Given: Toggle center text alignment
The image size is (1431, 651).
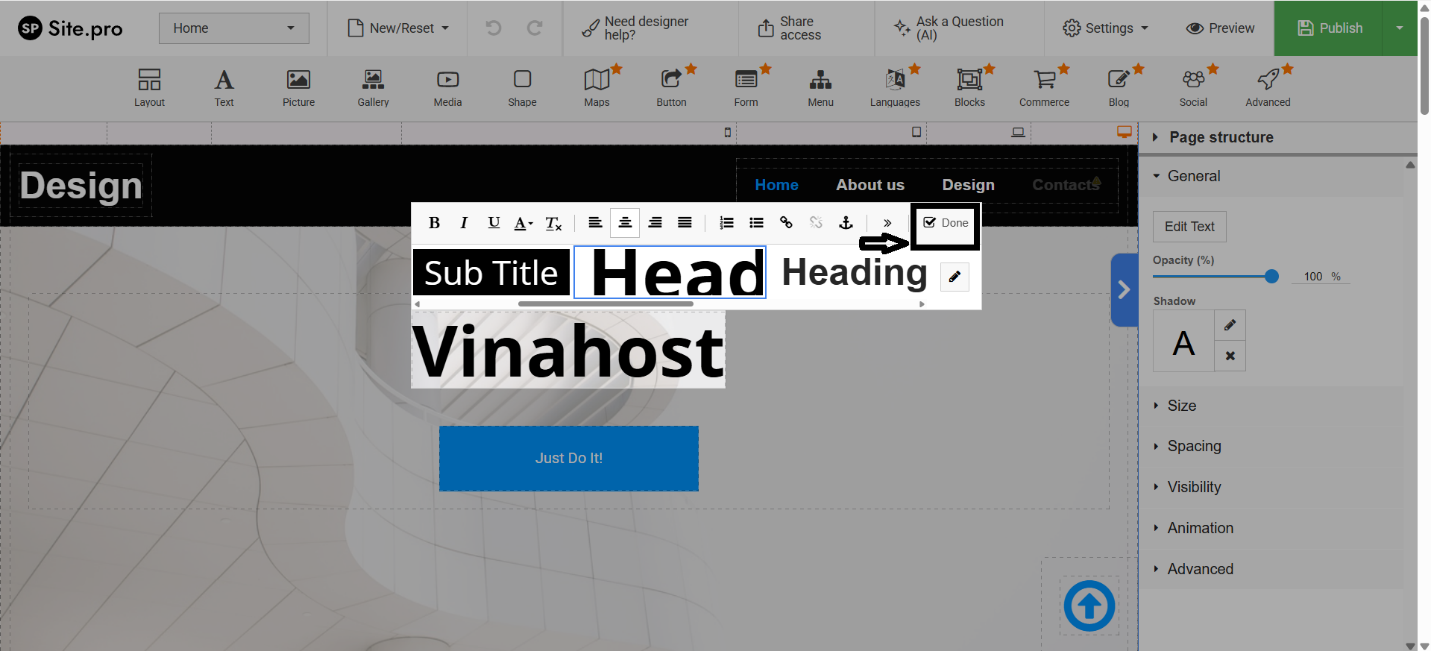Looking at the screenshot, I should pos(625,223).
